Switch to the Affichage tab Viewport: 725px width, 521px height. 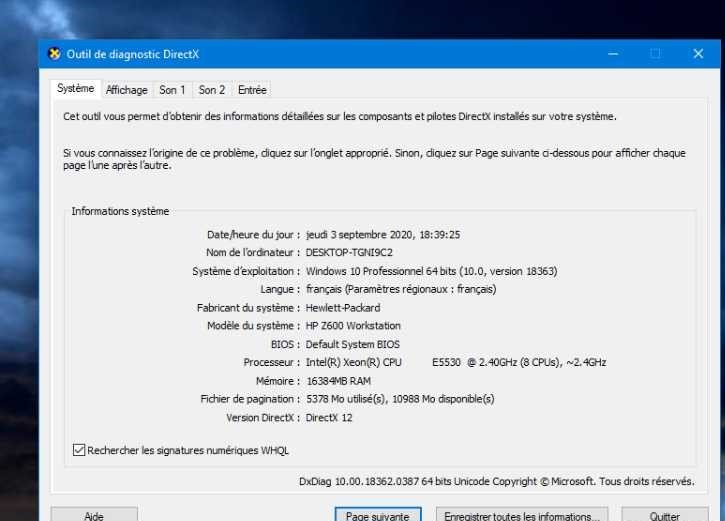click(x=127, y=90)
